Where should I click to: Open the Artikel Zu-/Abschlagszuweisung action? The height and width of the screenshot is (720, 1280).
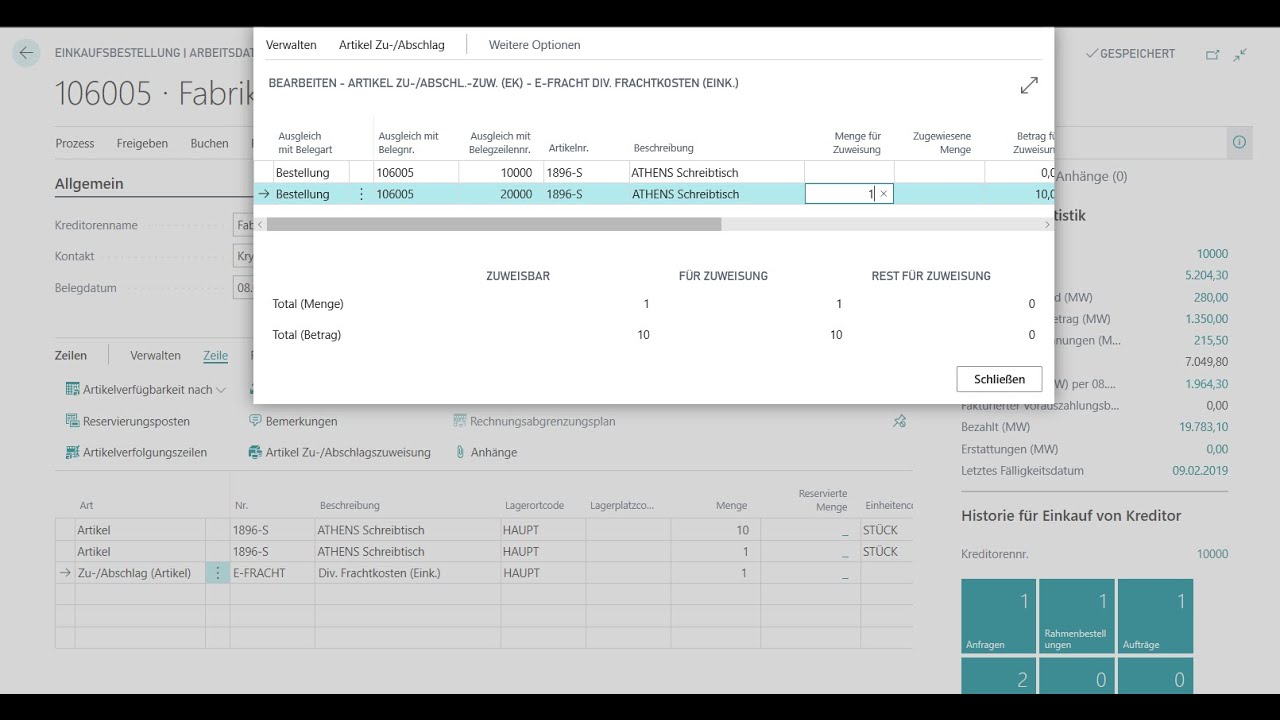click(x=339, y=452)
